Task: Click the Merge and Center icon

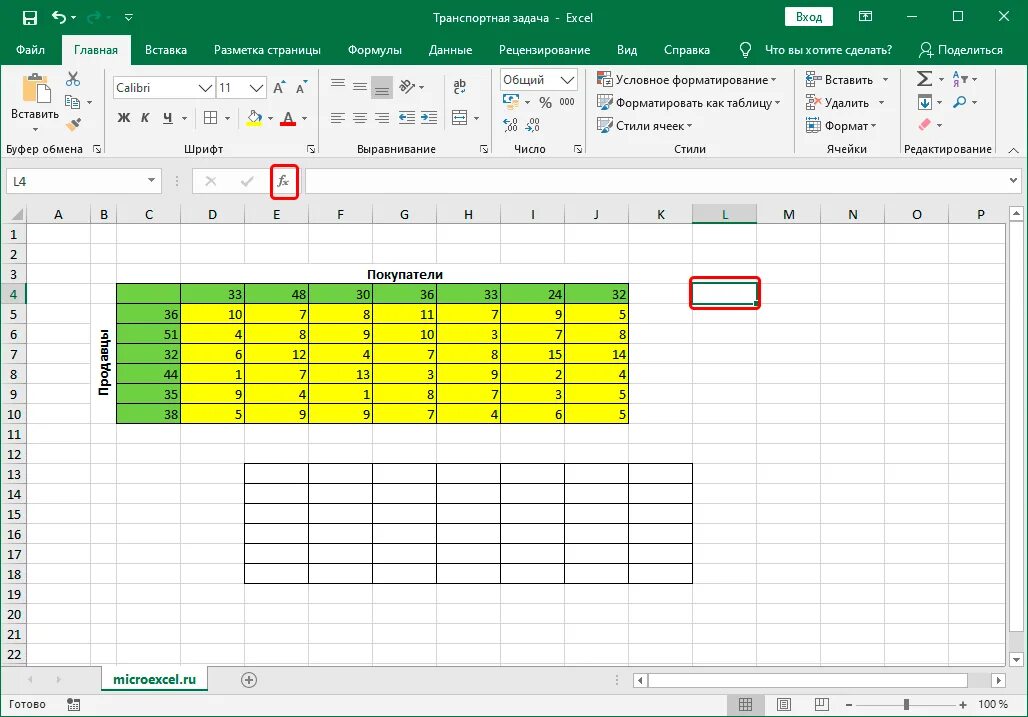Action: coord(460,118)
